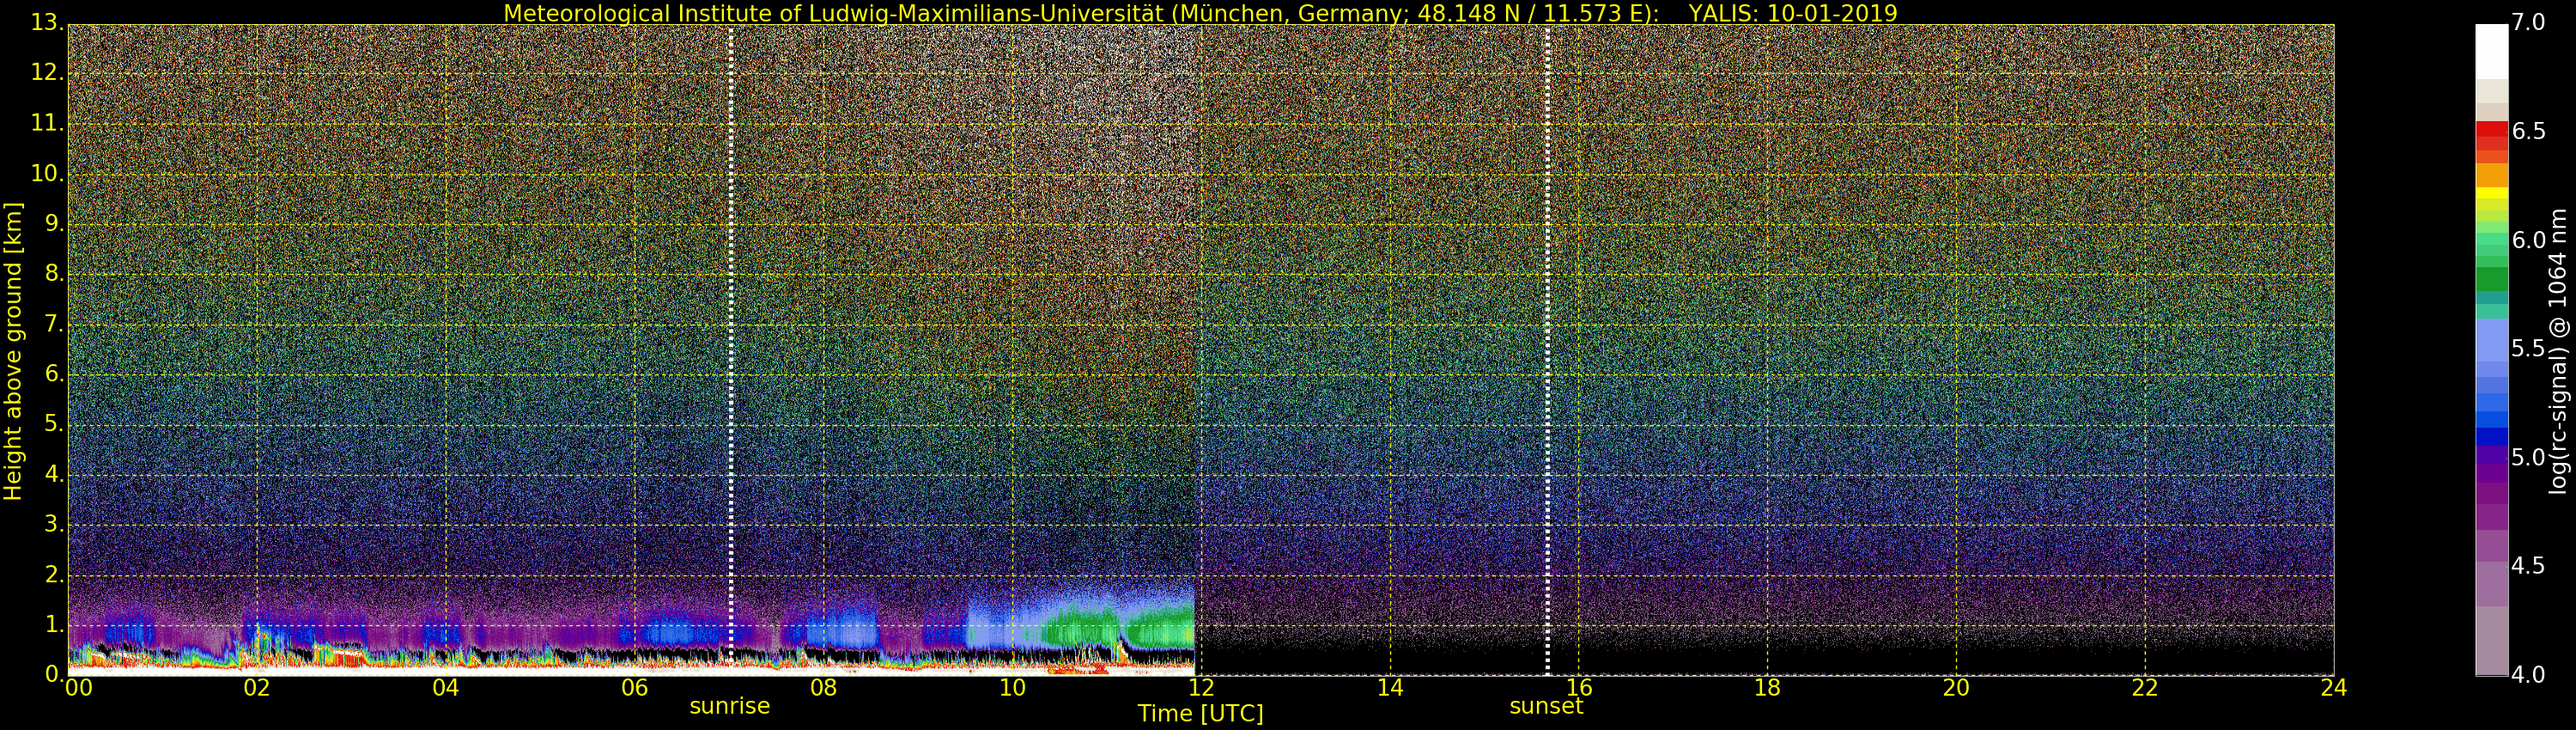
Task: Click the colorbar tick label 4.0
Action: click(x=2529, y=675)
